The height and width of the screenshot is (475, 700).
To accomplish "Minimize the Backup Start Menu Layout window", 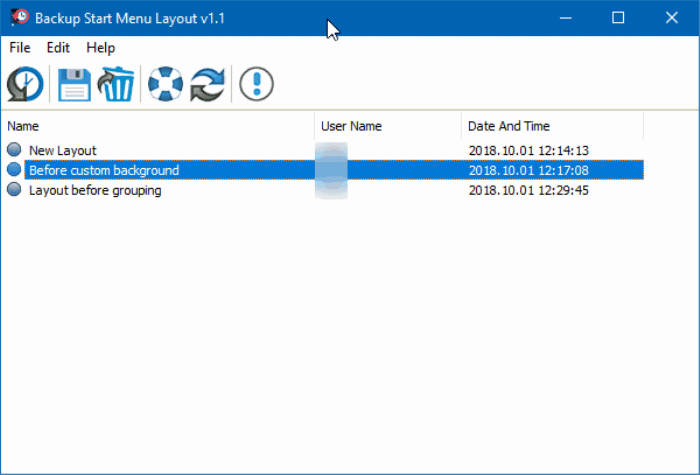I will point(566,18).
